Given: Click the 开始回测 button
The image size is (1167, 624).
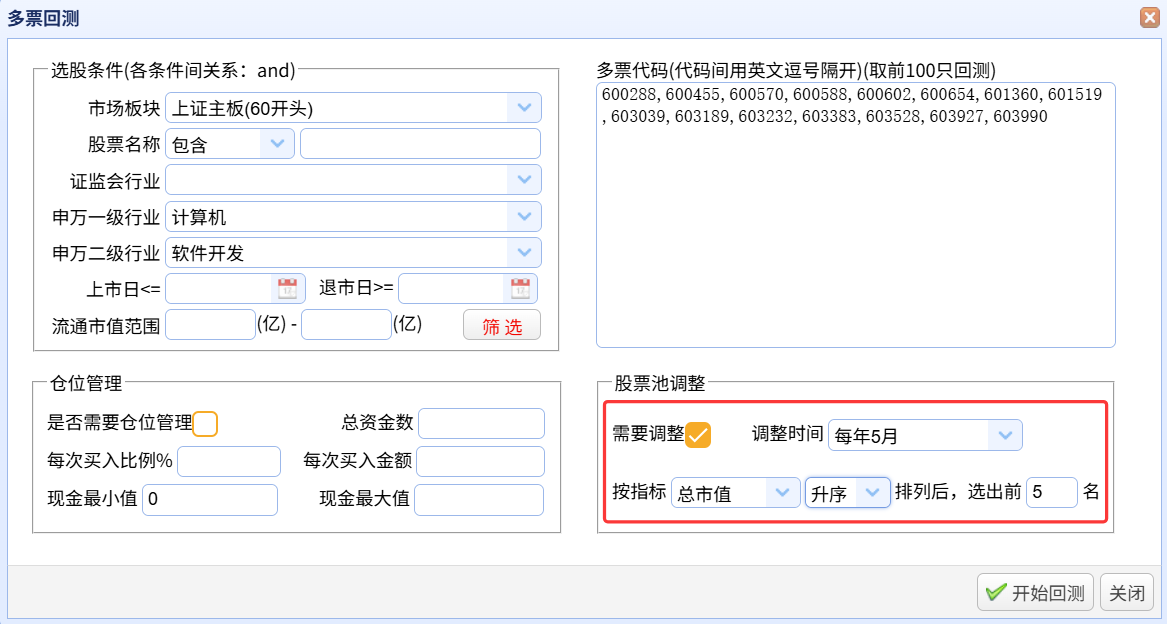Looking at the screenshot, I should click(1035, 593).
